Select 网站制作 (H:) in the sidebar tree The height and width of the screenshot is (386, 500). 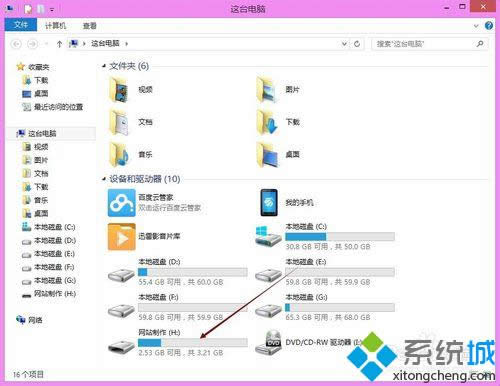click(49, 294)
